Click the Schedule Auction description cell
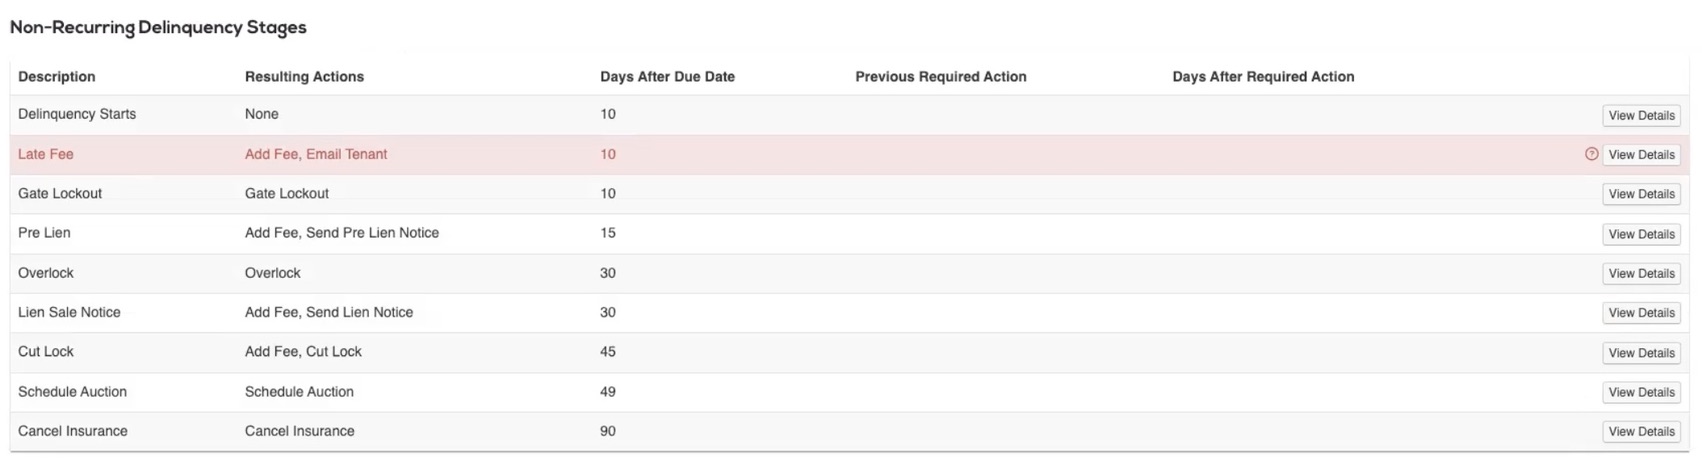Image resolution: width=1702 pixels, height=462 pixels. click(72, 392)
